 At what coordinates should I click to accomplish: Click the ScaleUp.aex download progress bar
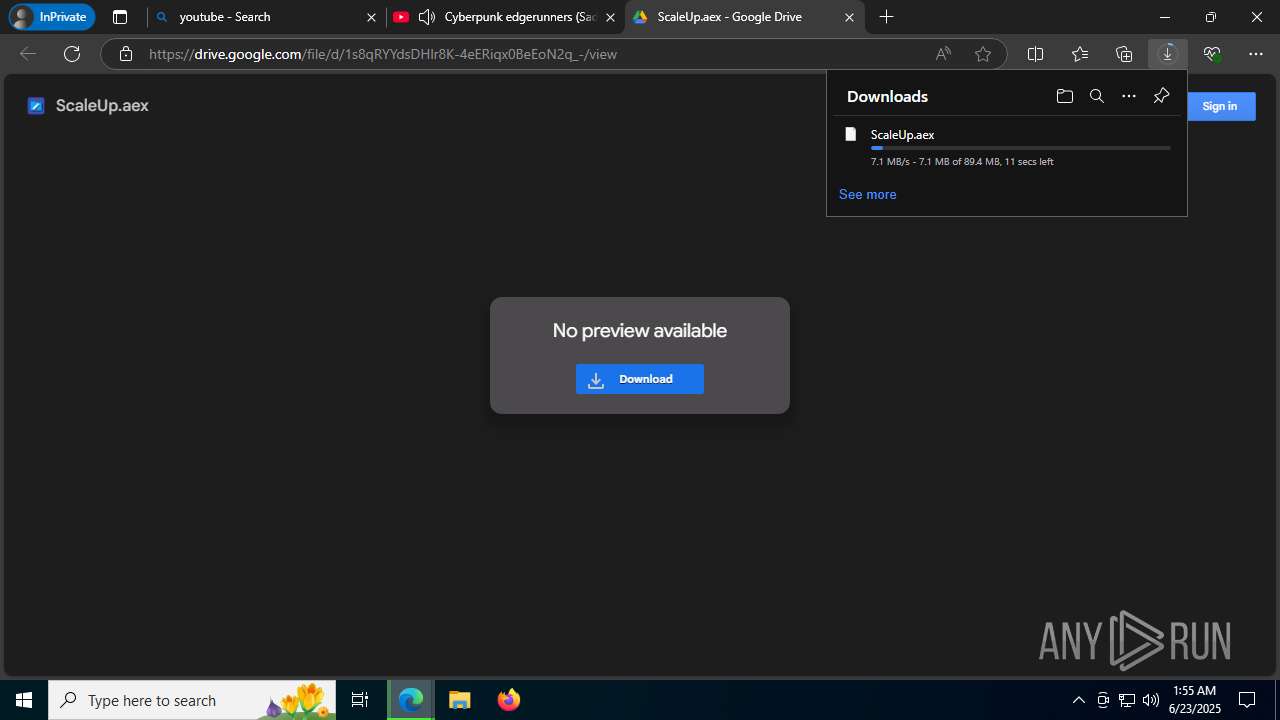click(1021, 148)
